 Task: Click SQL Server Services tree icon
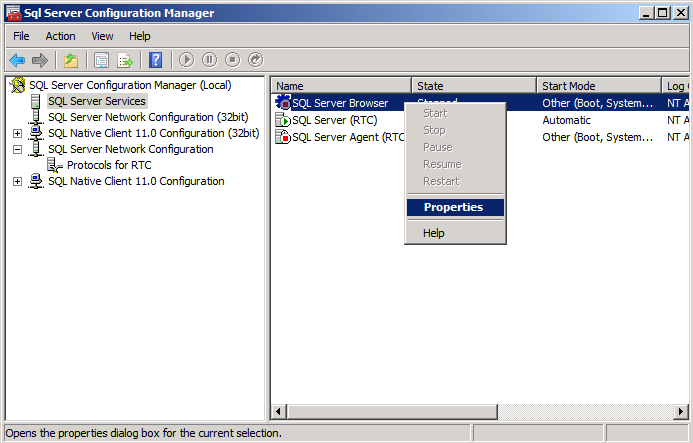pyautogui.click(x=36, y=101)
